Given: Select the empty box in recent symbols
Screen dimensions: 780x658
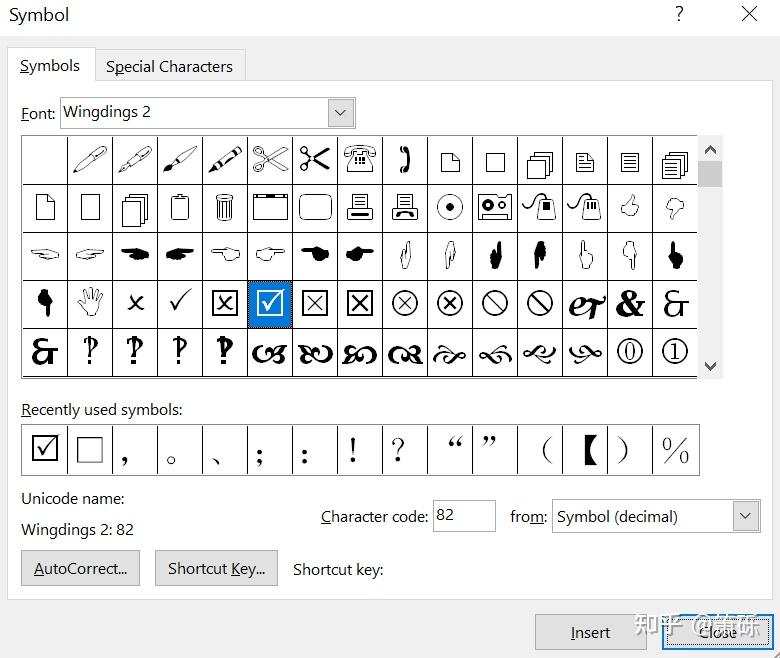Looking at the screenshot, I should point(90,450).
